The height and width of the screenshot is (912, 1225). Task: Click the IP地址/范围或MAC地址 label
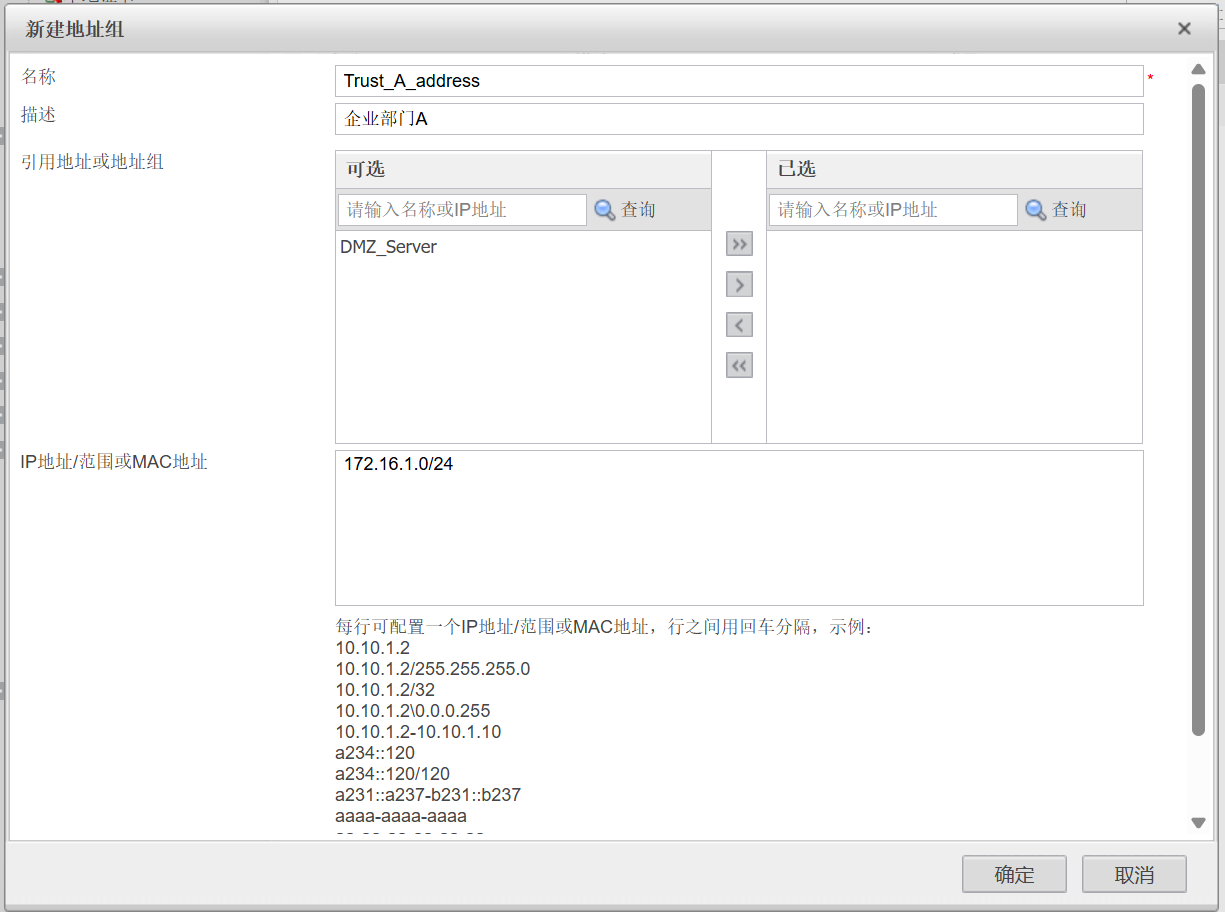[114, 462]
